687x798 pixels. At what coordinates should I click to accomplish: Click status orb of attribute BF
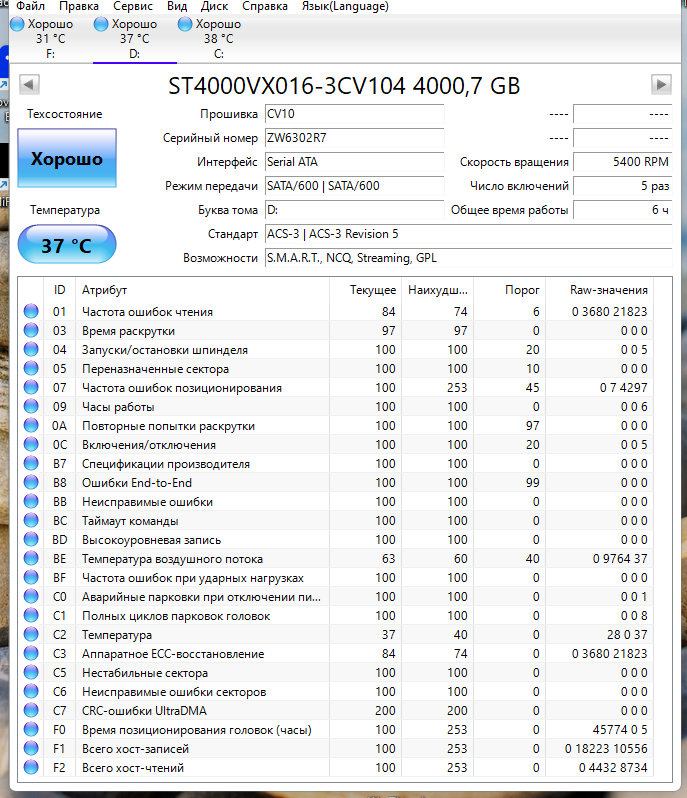click(x=31, y=577)
